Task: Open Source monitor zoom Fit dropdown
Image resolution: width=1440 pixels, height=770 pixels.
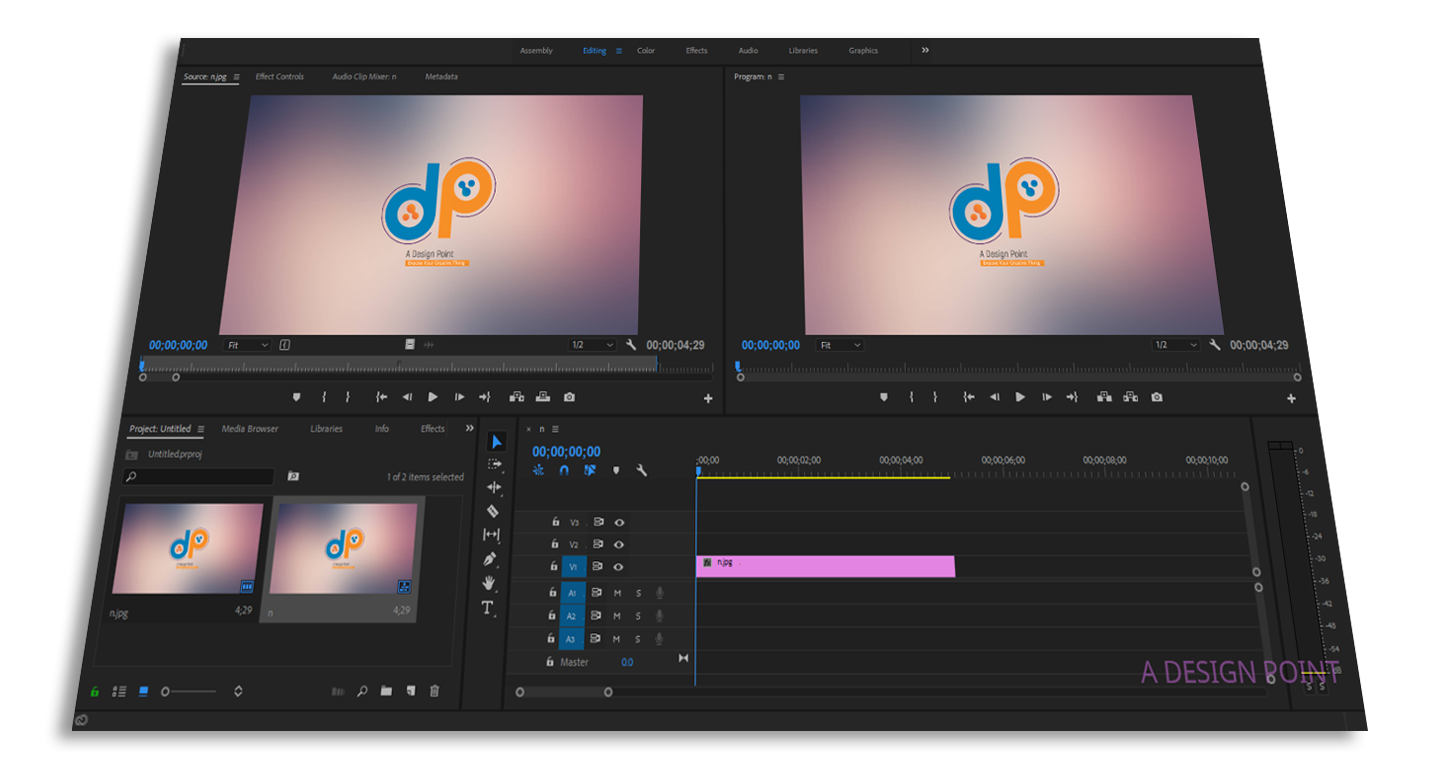Action: (247, 345)
